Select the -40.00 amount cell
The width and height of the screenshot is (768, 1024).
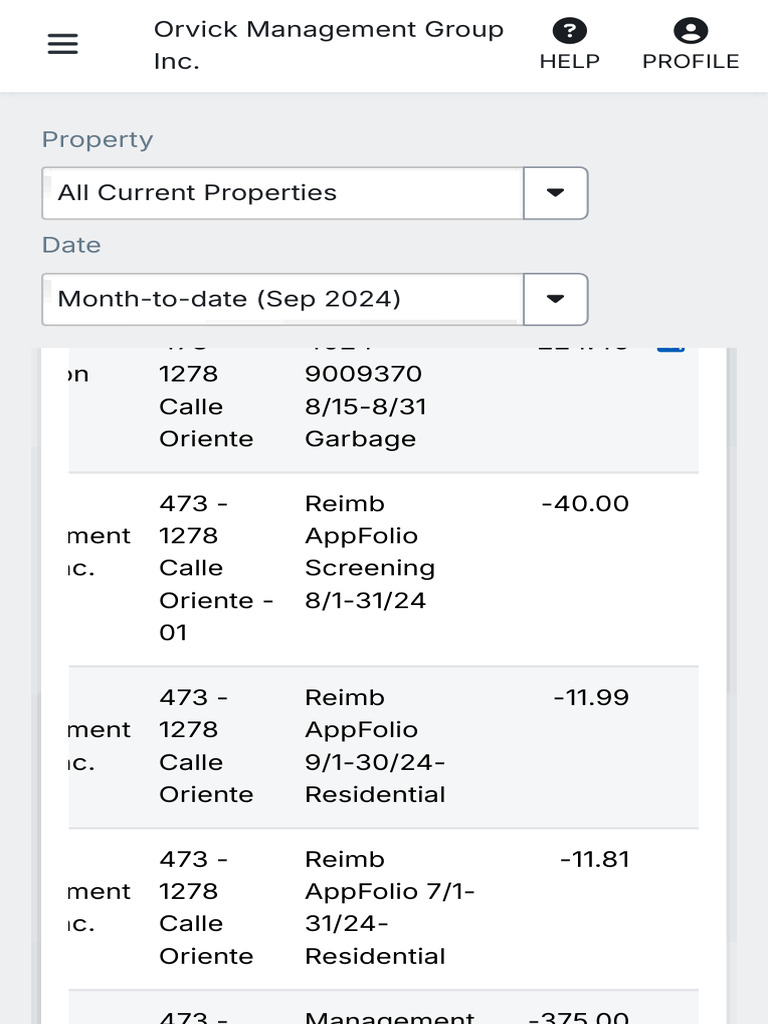pyautogui.click(x=585, y=504)
